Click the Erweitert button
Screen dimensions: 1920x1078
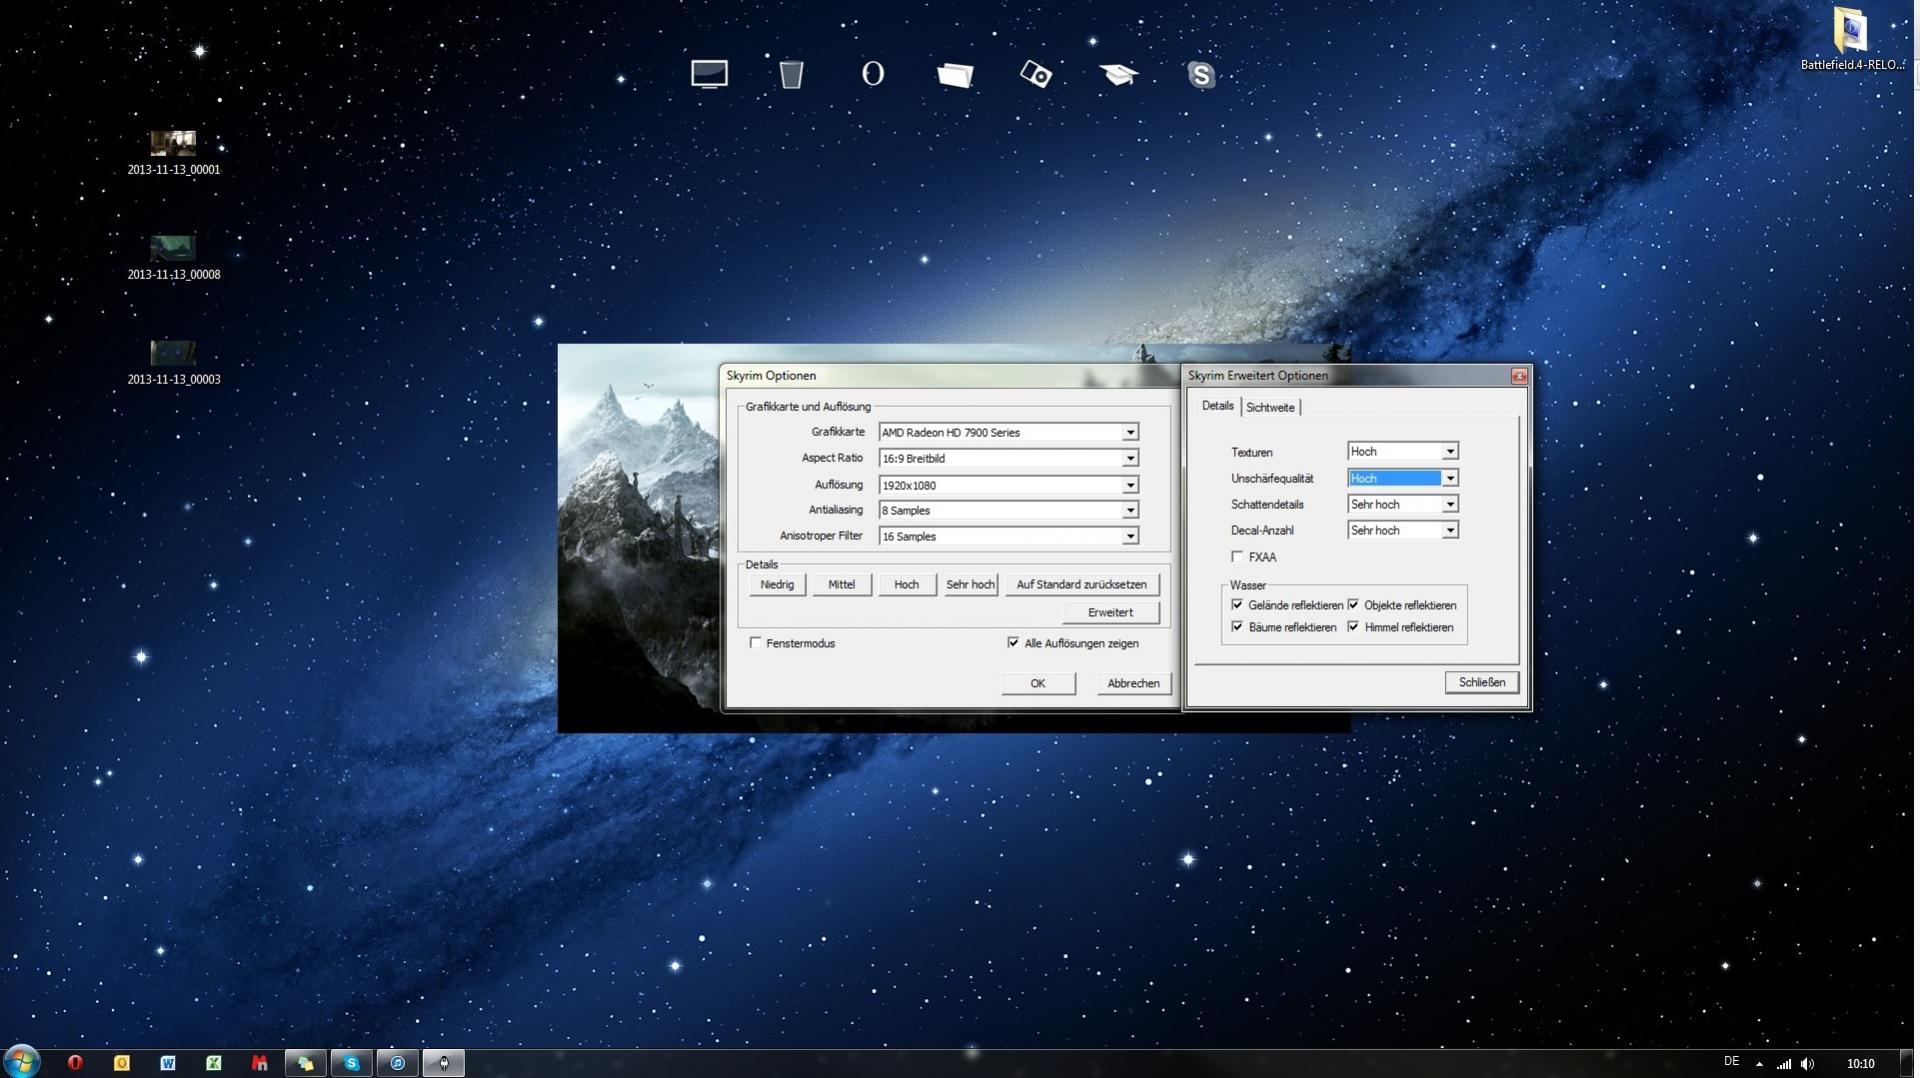point(1110,612)
